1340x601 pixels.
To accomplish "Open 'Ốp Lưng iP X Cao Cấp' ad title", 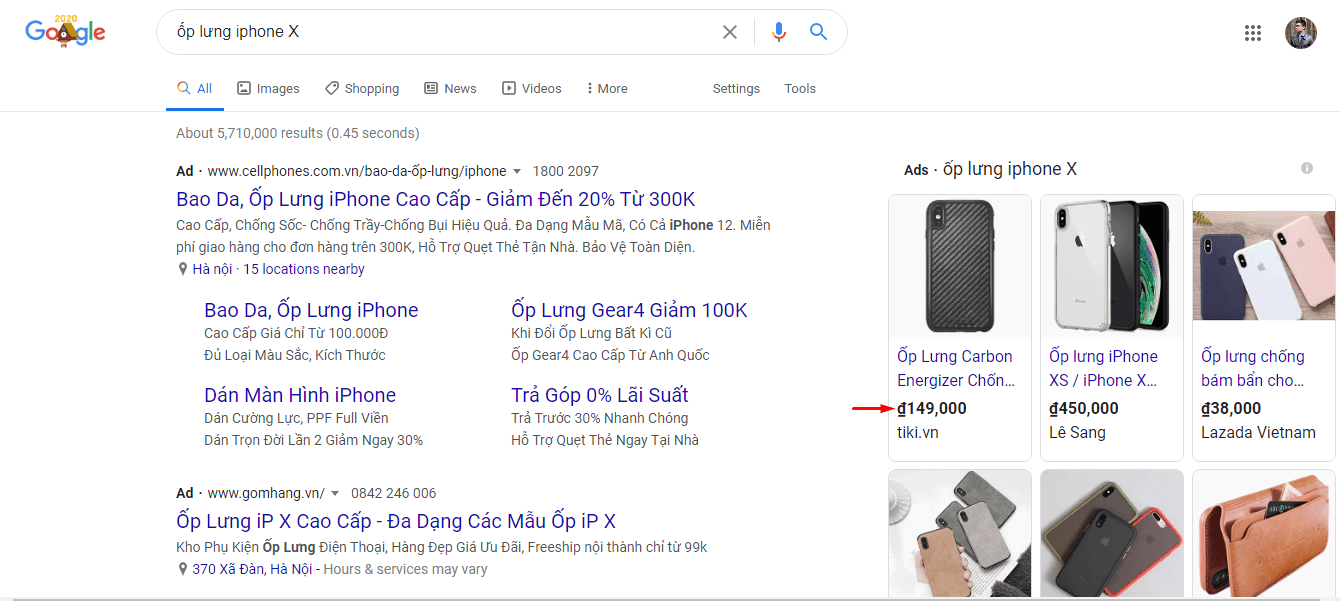I will (x=396, y=521).
